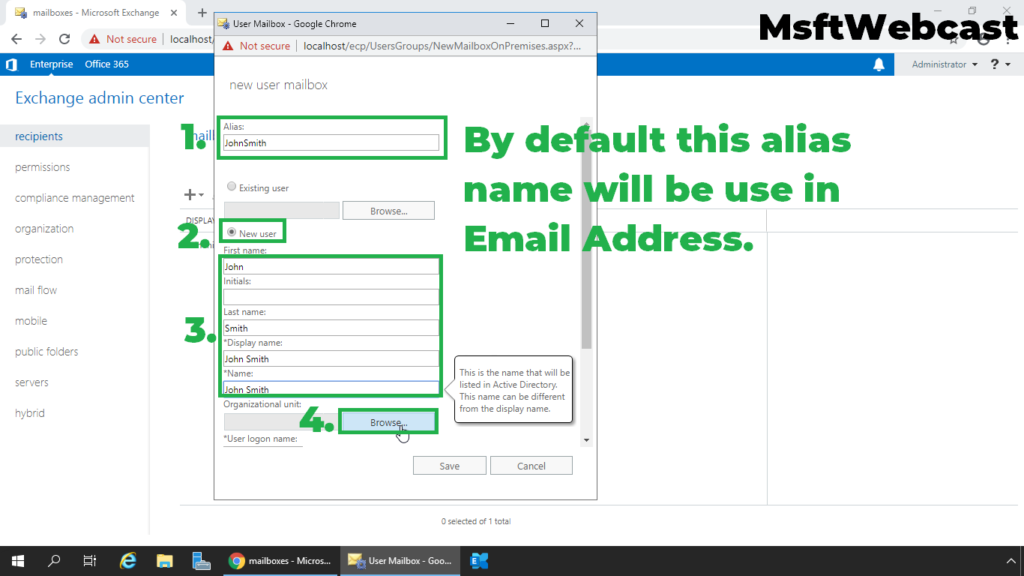1024x576 pixels.
Task: Click in the Alias input field
Action: (x=330, y=143)
